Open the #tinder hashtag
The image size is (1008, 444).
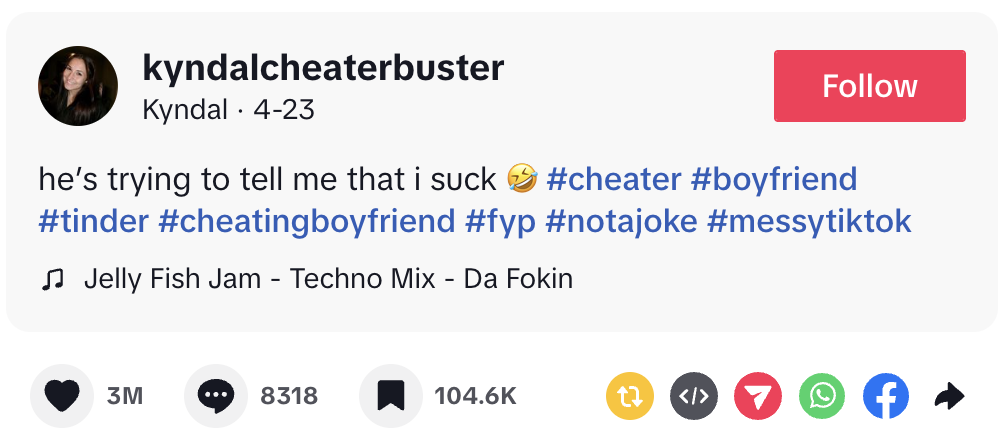(93, 220)
